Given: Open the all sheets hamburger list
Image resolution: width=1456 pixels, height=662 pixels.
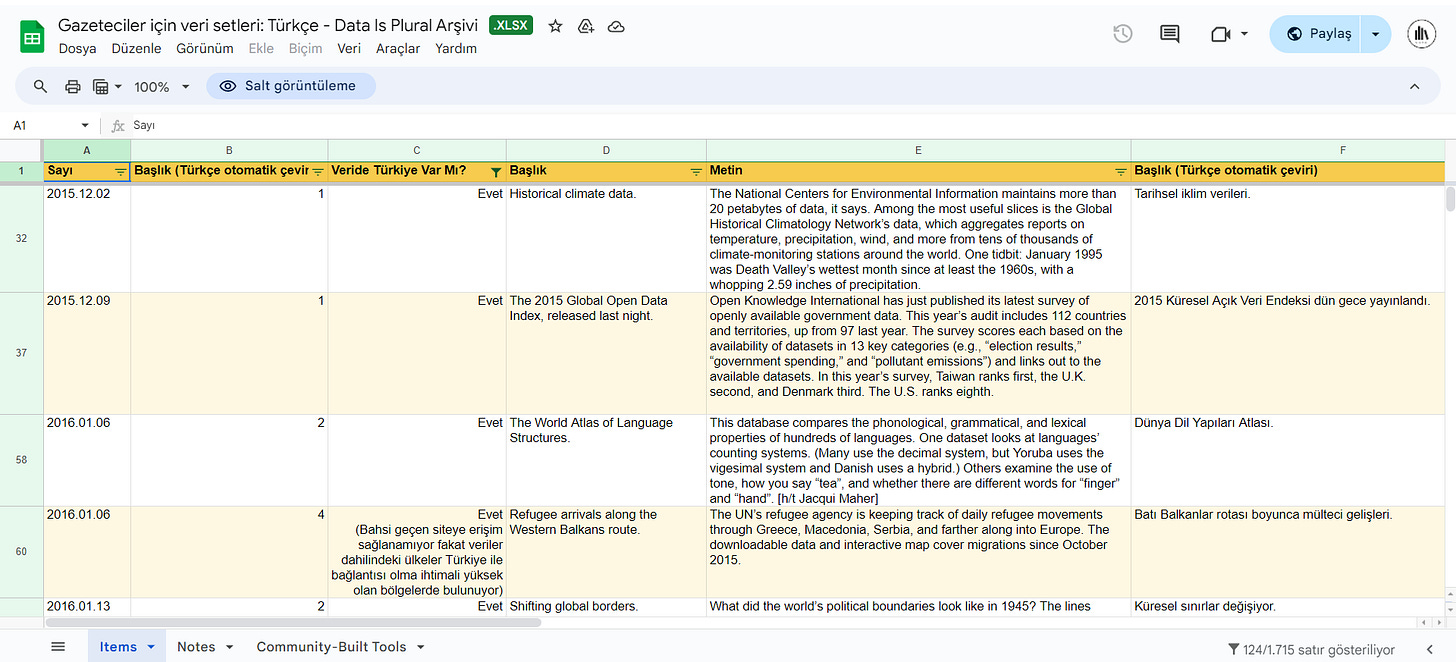Looking at the screenshot, I should [x=58, y=647].
